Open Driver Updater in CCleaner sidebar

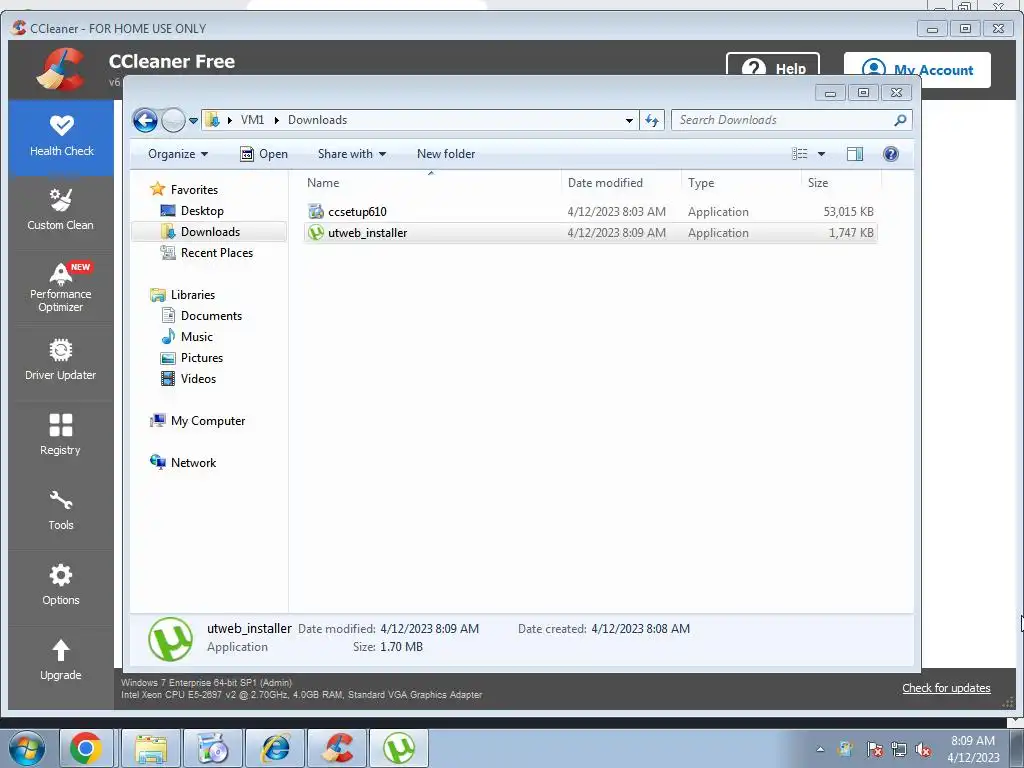pos(61,360)
